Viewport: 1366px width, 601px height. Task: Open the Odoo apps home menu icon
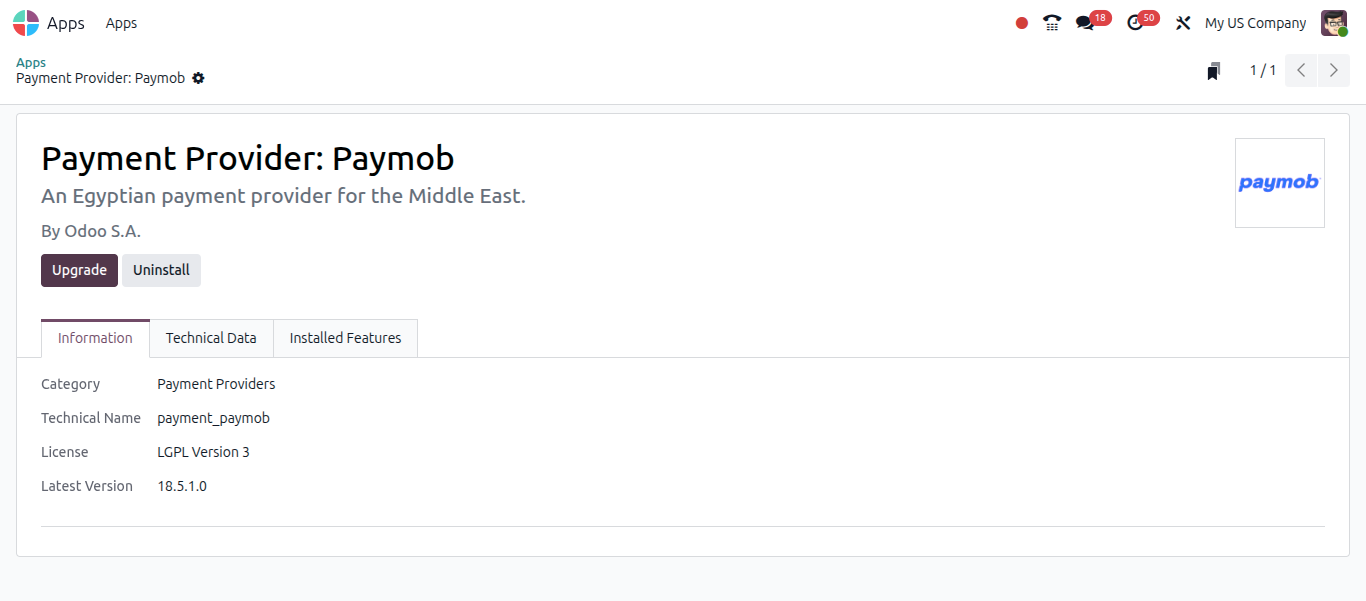point(26,23)
